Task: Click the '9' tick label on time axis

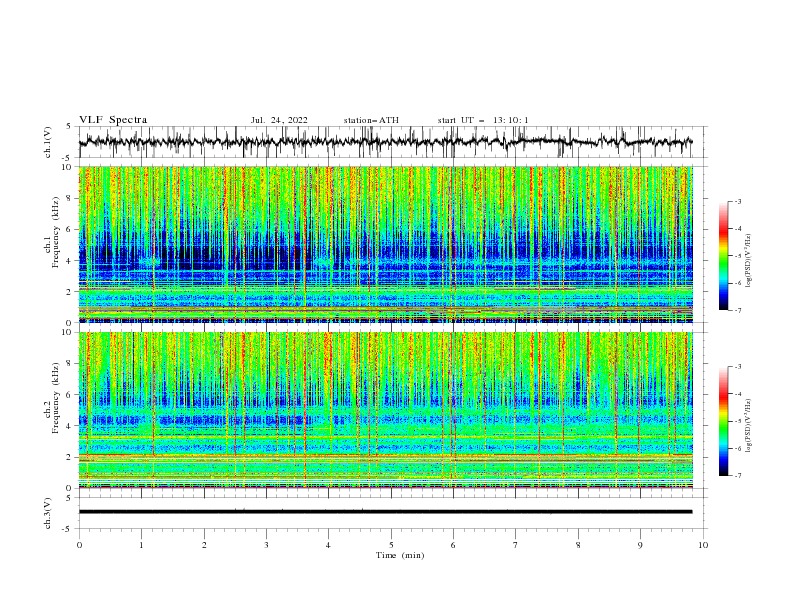Action: (640, 545)
